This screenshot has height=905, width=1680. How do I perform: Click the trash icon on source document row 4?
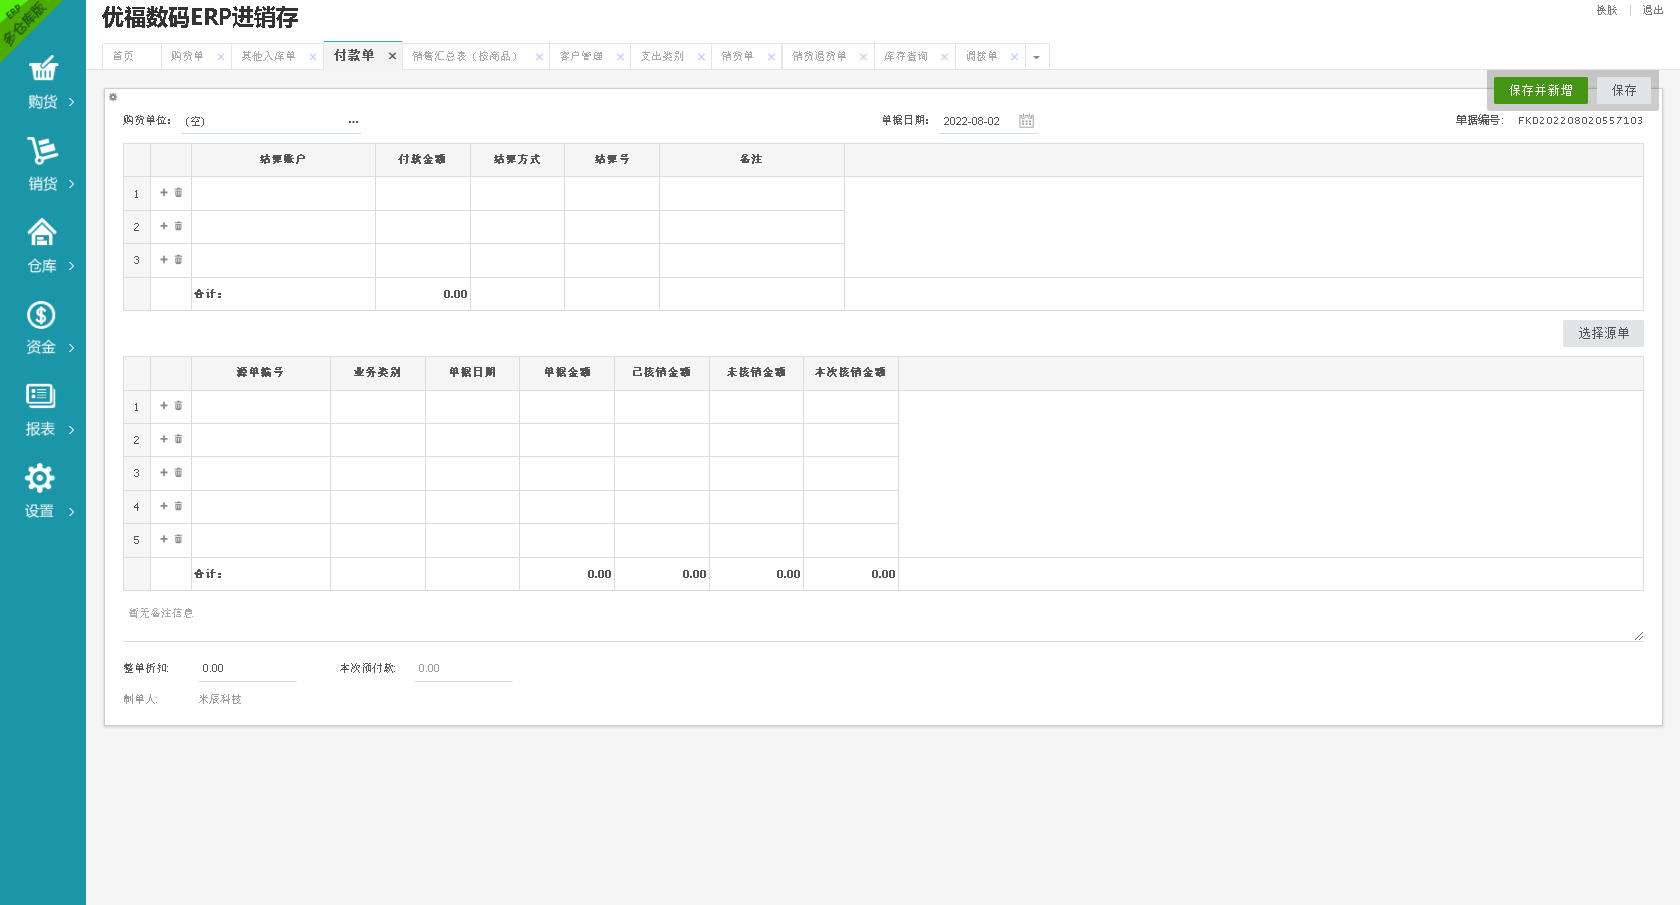(x=179, y=506)
